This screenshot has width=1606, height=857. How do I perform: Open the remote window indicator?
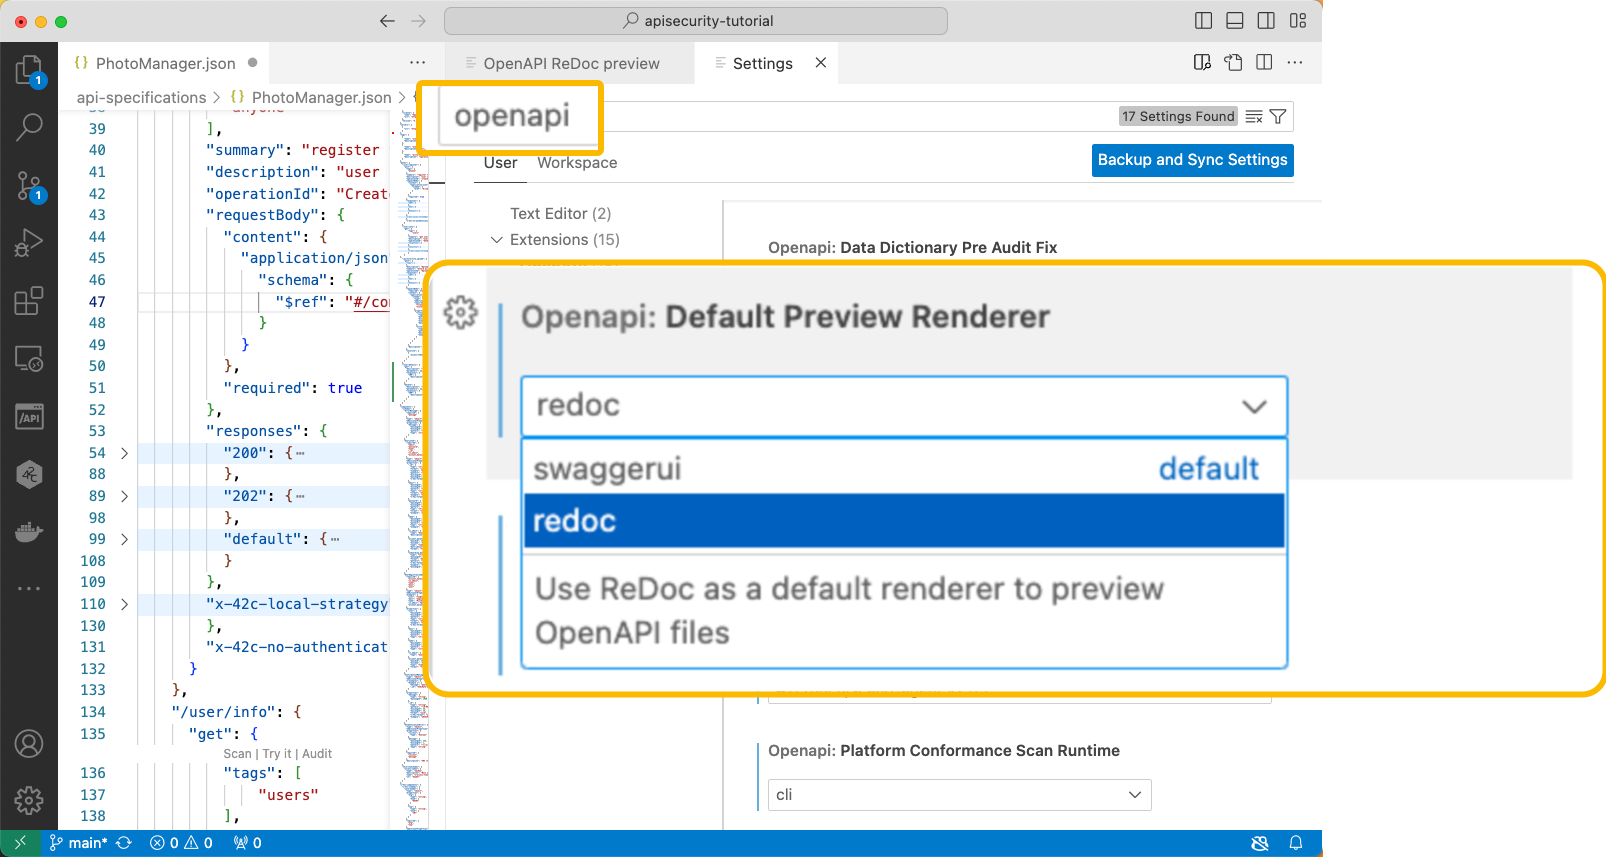(x=20, y=843)
